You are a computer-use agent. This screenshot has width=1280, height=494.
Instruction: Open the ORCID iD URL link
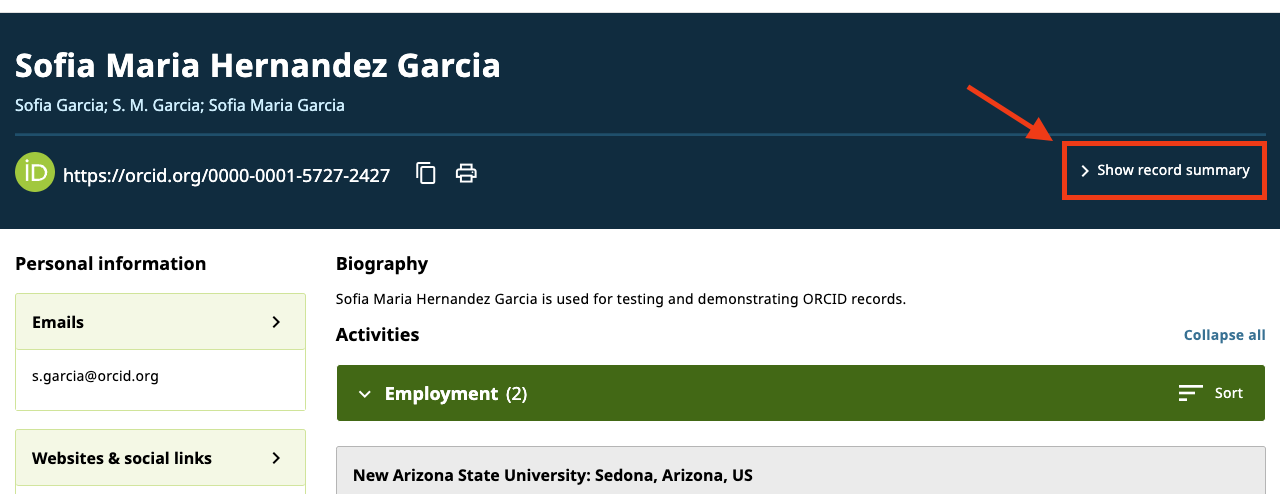226,176
